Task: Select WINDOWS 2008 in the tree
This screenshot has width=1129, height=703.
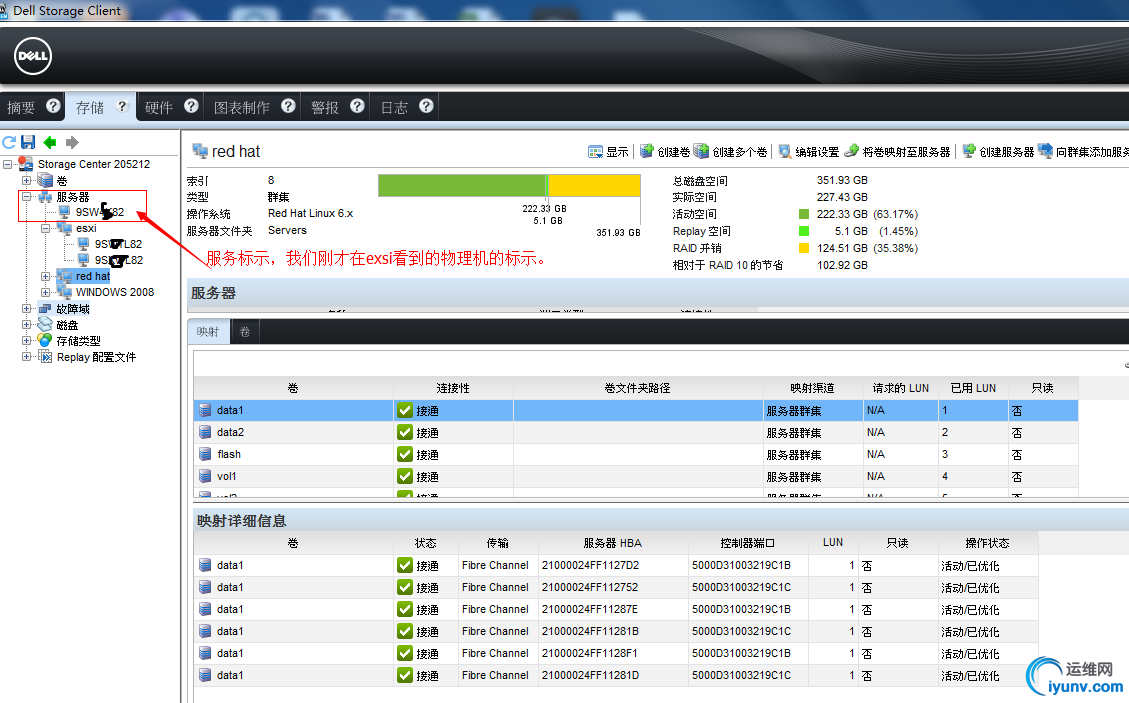Action: [x=114, y=292]
